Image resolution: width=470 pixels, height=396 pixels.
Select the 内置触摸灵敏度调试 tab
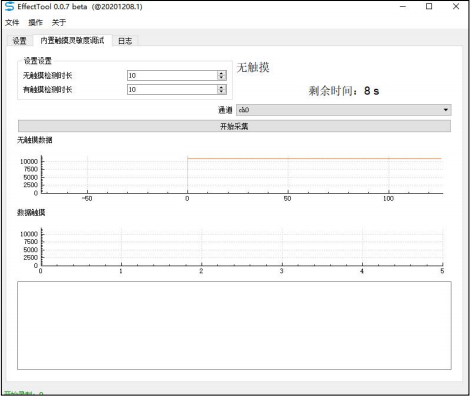point(72,40)
